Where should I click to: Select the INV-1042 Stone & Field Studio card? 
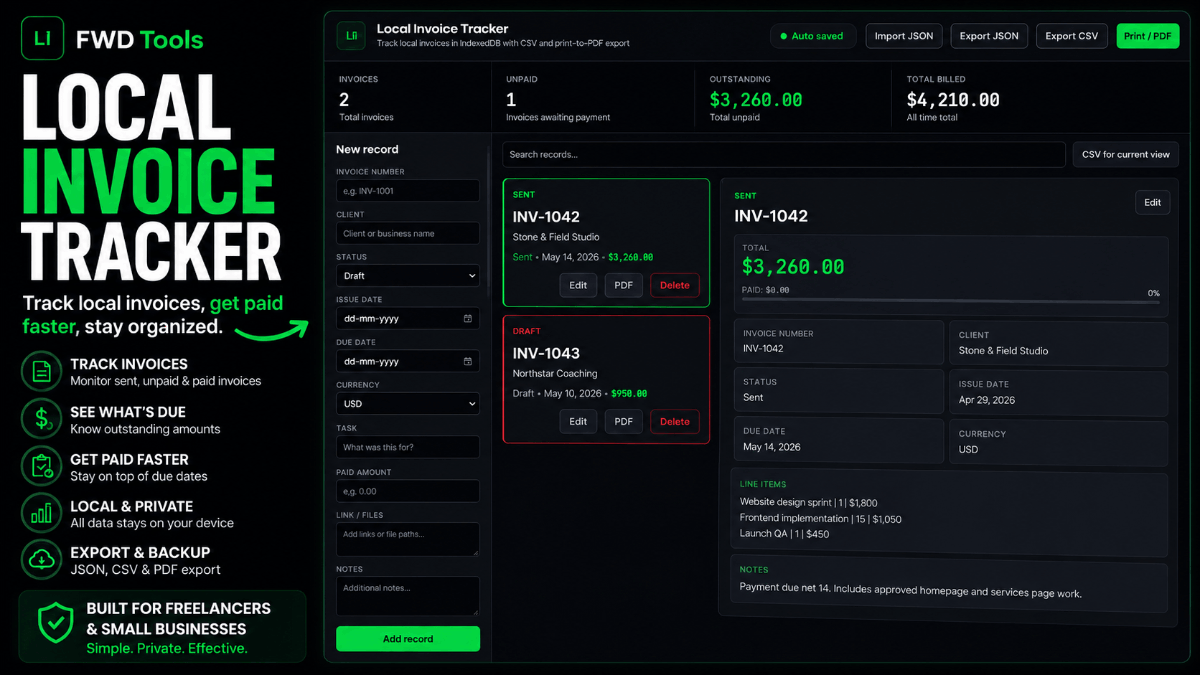point(606,243)
